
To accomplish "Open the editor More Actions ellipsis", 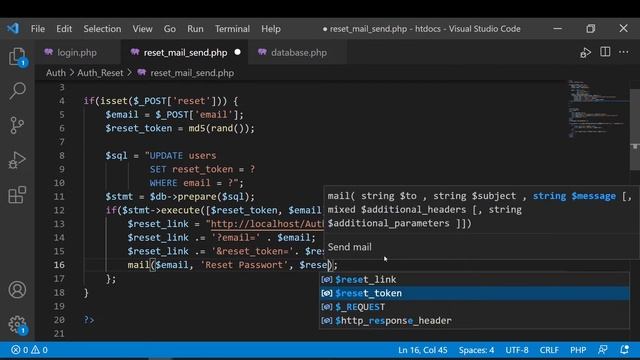I will 624,52.
